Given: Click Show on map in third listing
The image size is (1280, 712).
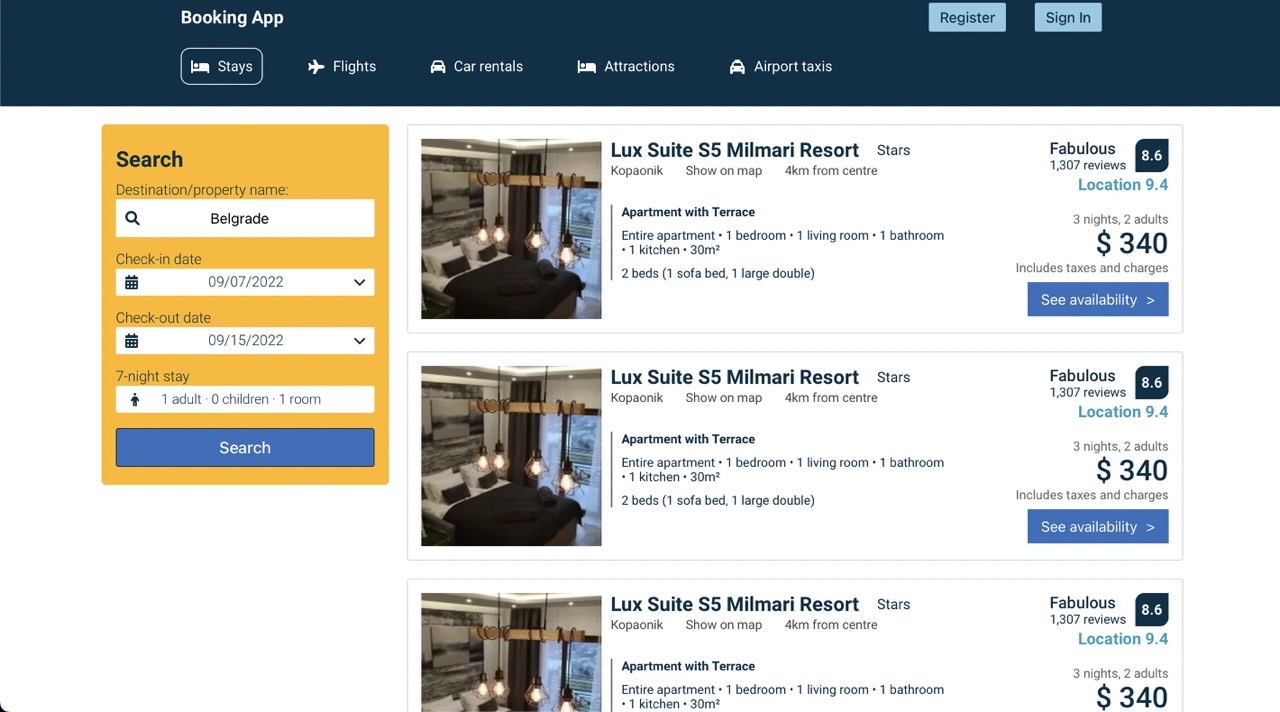Looking at the screenshot, I should coord(724,625).
